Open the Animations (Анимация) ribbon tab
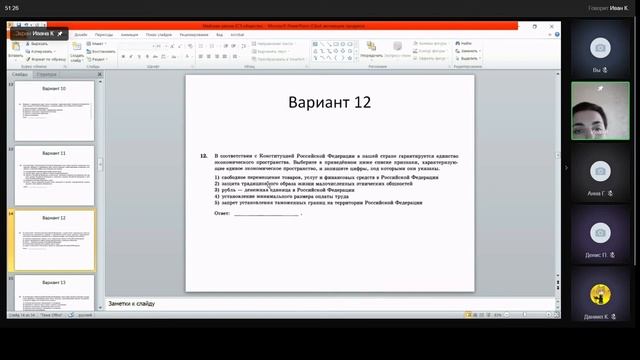Viewport: 640px width, 360px height. (129, 35)
